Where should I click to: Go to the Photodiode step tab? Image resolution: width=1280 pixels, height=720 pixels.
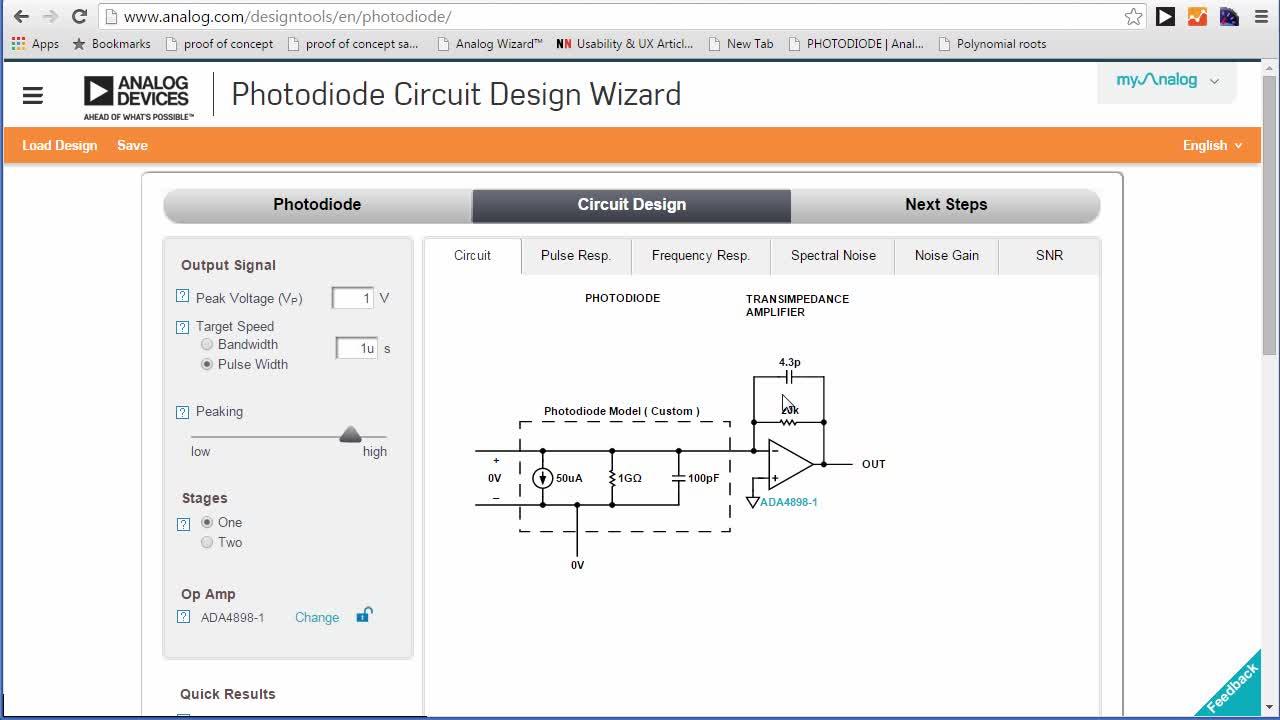click(317, 204)
